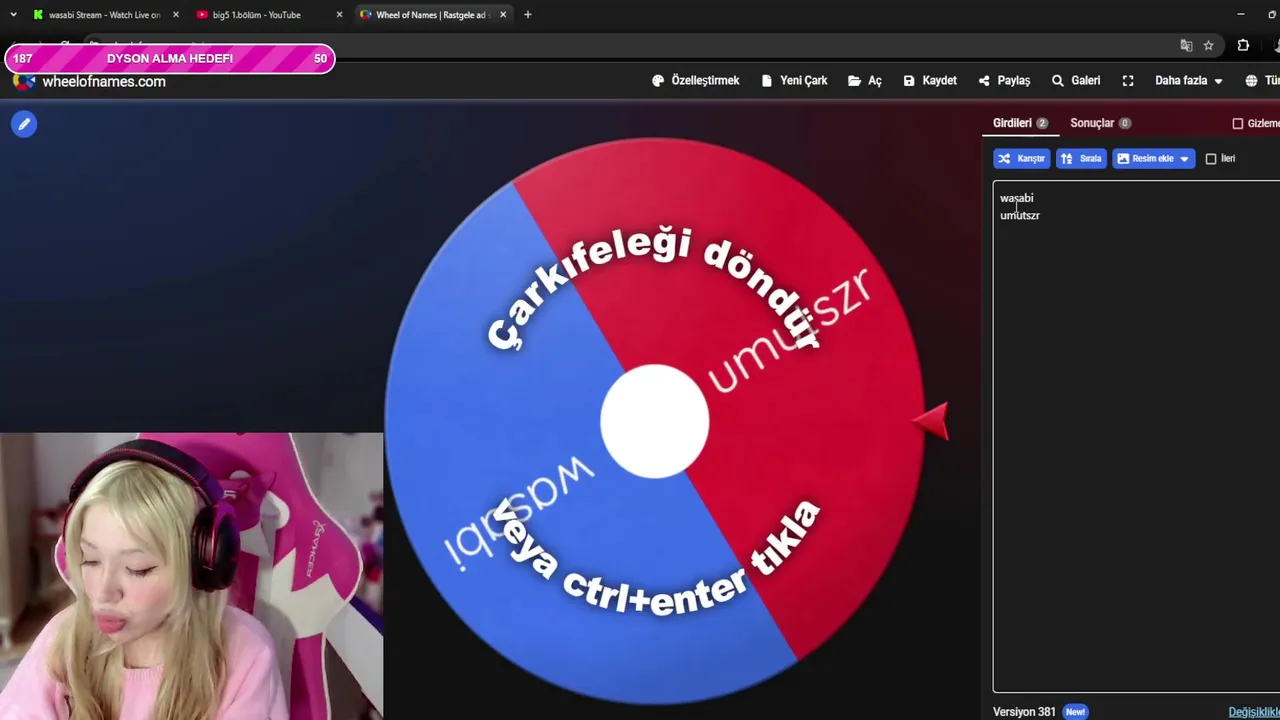The width and height of the screenshot is (1280, 720).
Task: Open a saved wheel with Aç
Action: pyautogui.click(x=865, y=80)
